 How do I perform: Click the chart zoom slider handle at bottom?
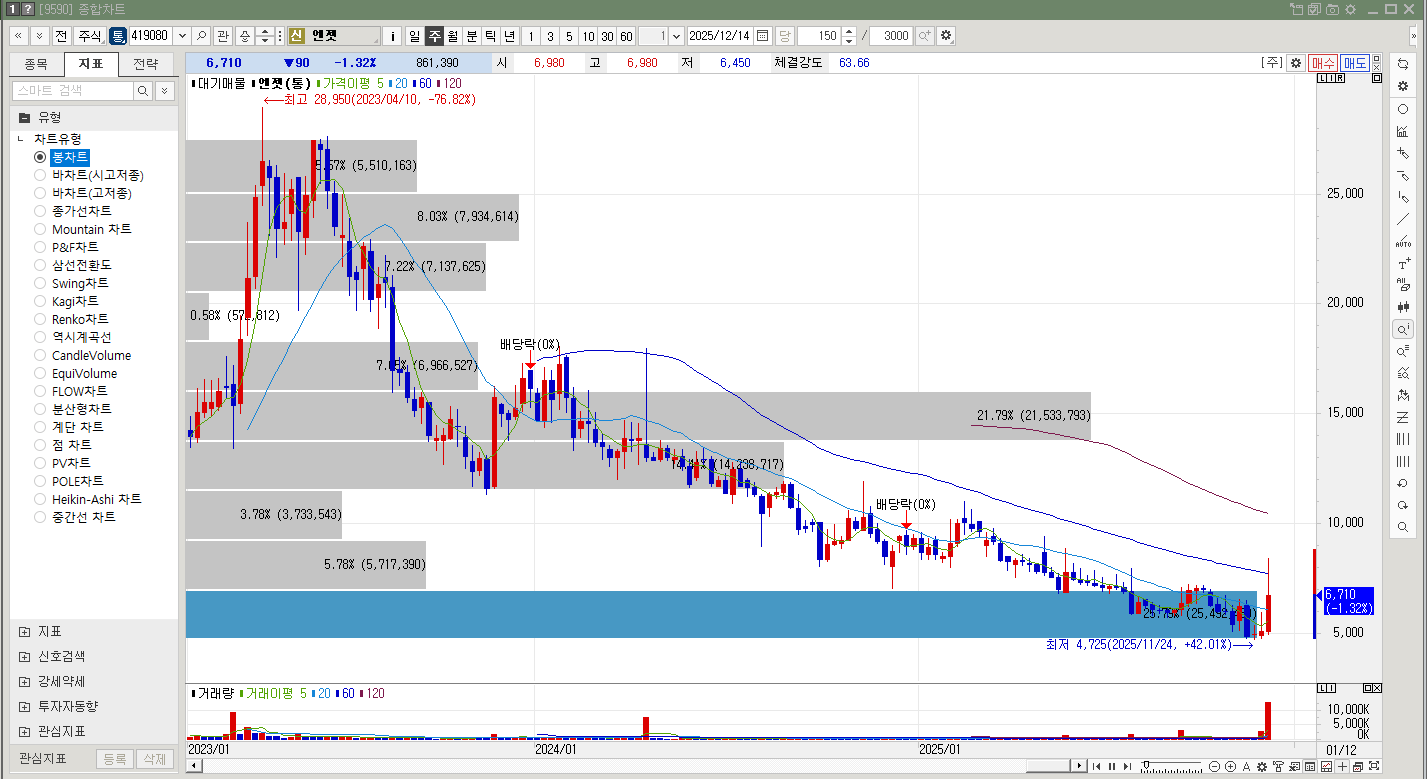click(x=1146, y=766)
